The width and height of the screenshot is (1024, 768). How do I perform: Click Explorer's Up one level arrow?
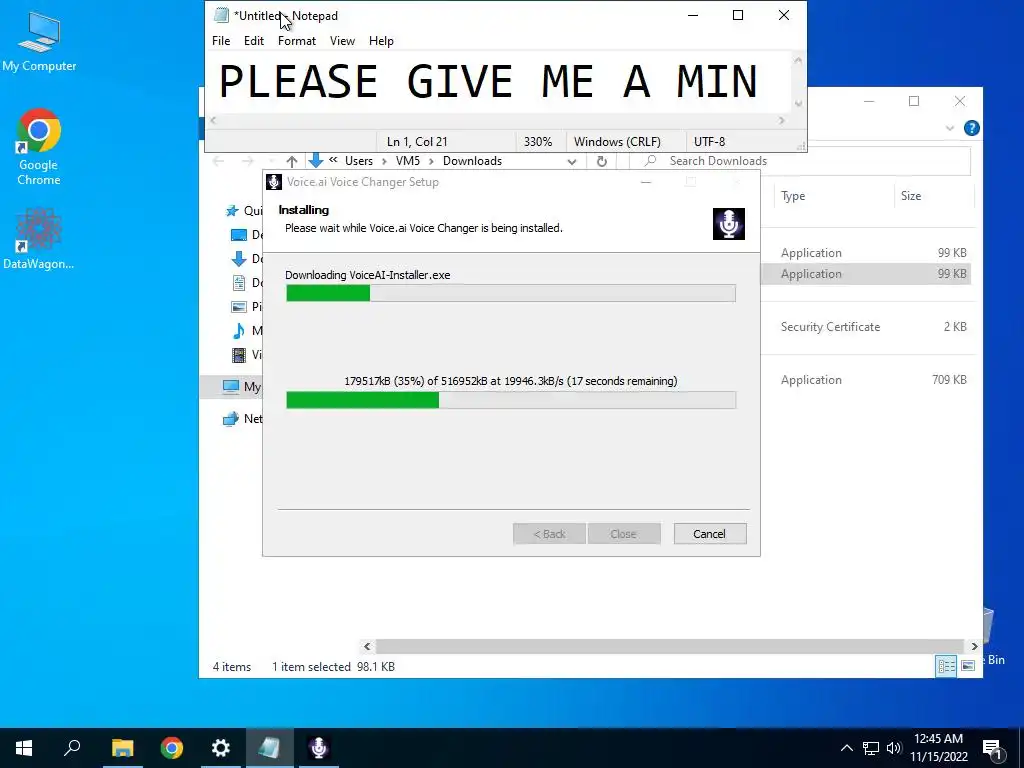point(292,161)
